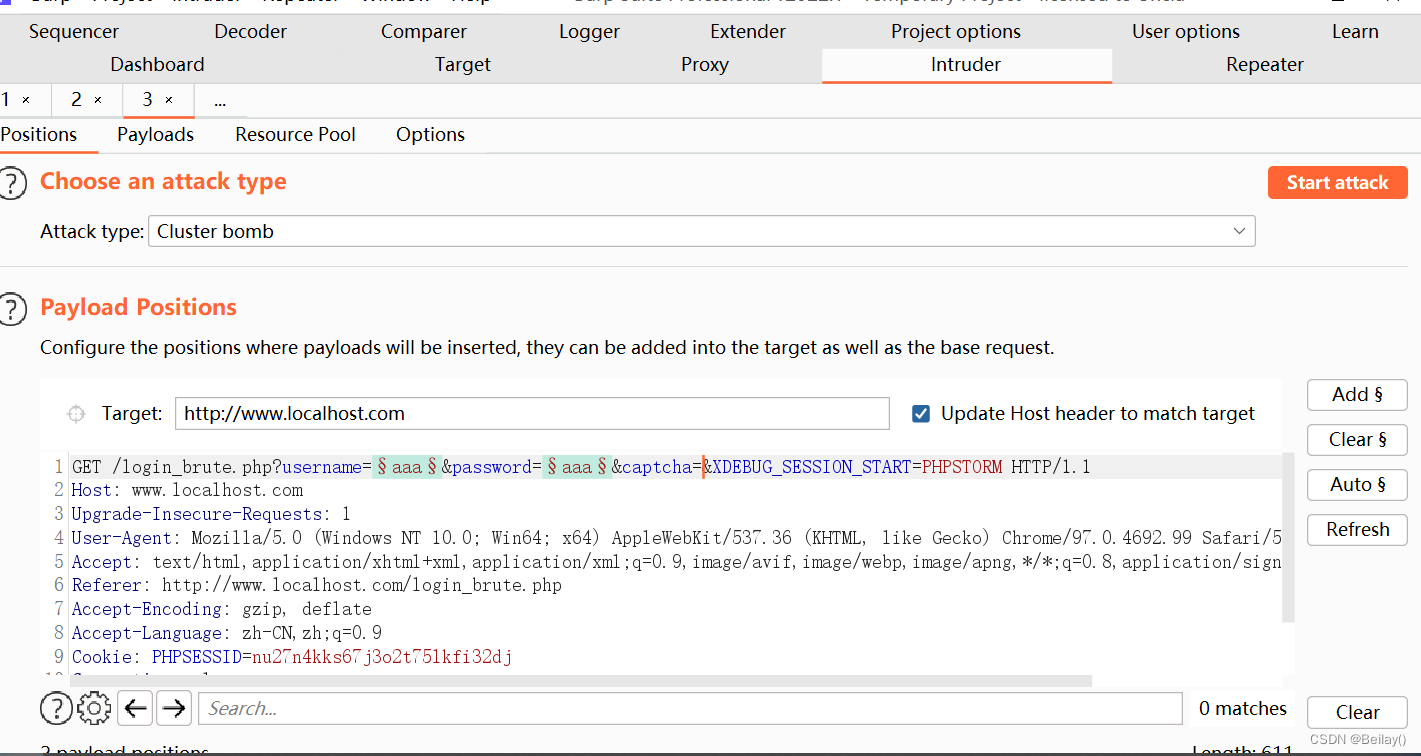
Task: Click the Refresh button
Action: pos(1357,529)
